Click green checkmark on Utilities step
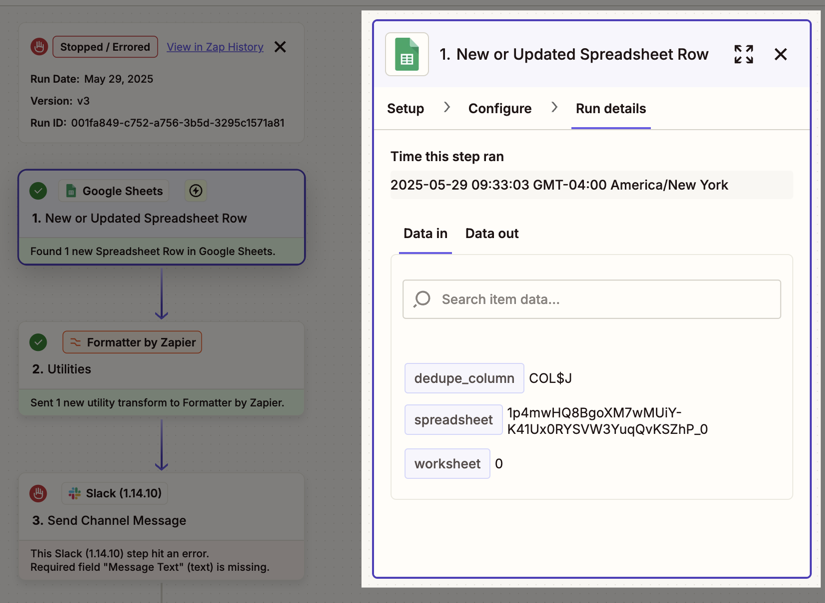 [x=38, y=342]
